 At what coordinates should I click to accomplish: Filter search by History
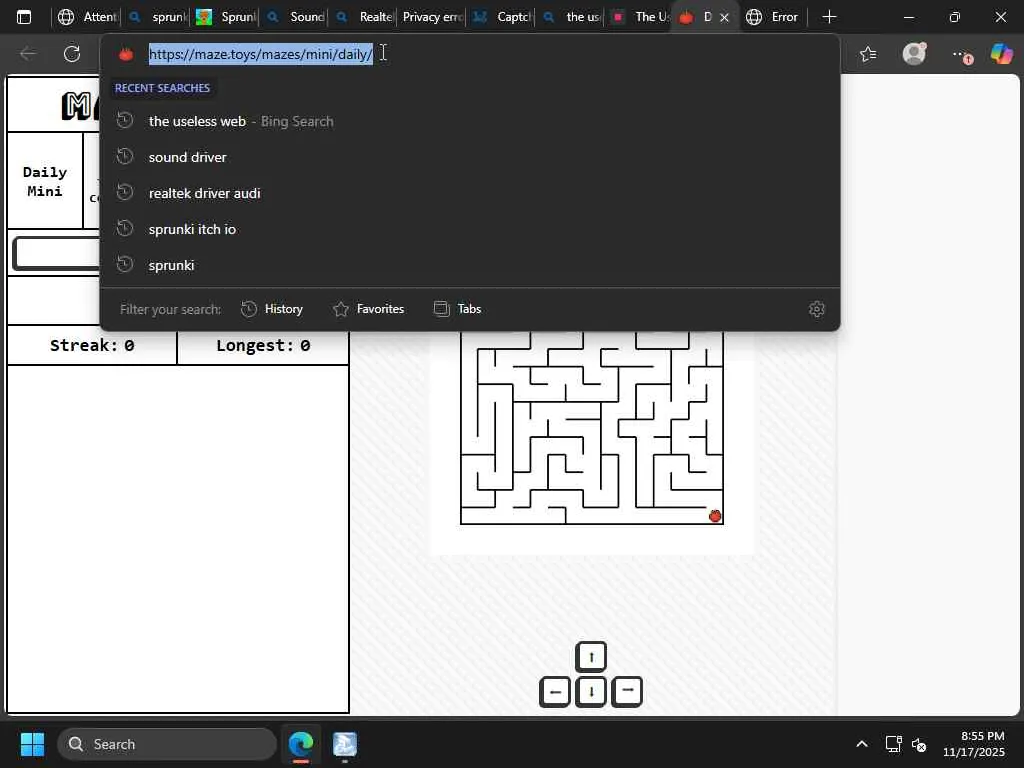pos(272,309)
